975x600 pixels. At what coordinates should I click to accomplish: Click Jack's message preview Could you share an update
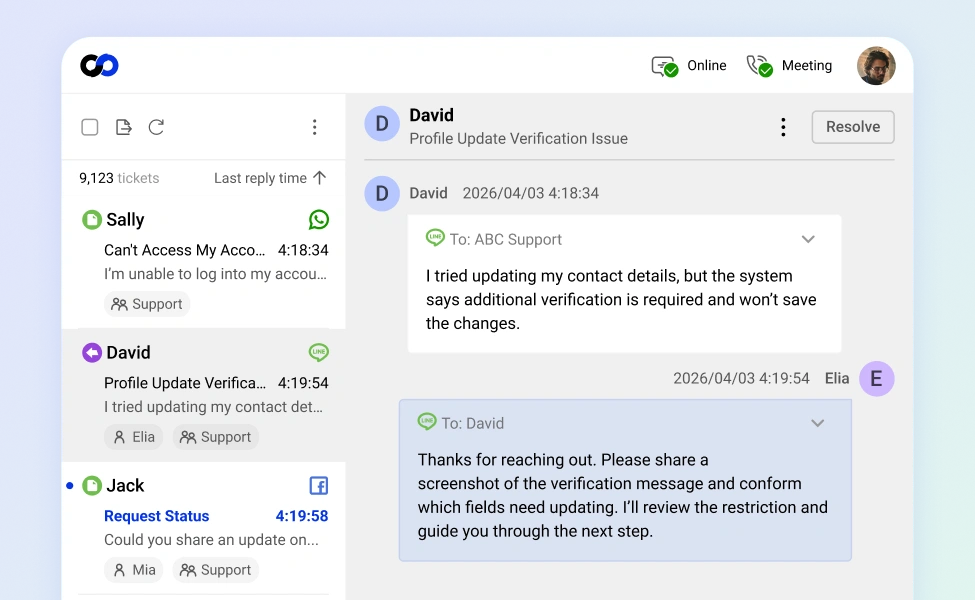click(211, 540)
